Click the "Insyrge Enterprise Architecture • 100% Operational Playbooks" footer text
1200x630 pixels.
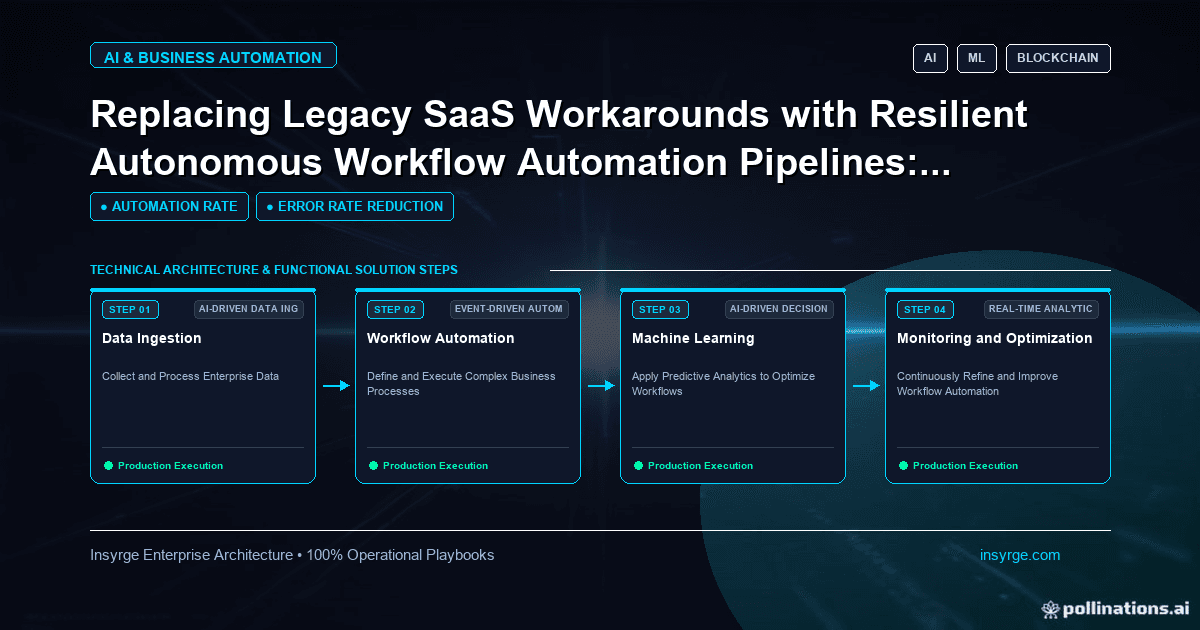tap(292, 555)
